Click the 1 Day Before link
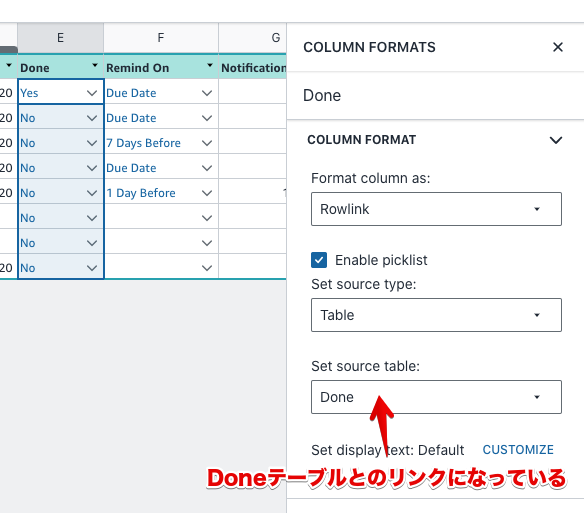 (x=141, y=193)
